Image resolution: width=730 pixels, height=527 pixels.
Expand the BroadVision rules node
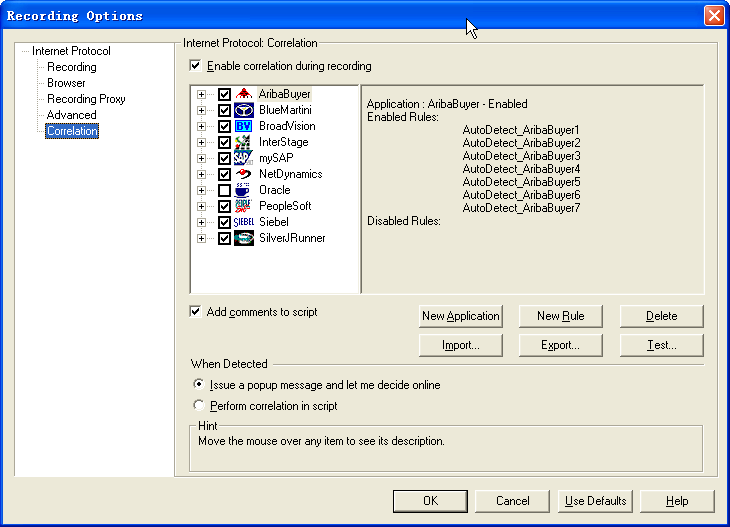point(201,126)
